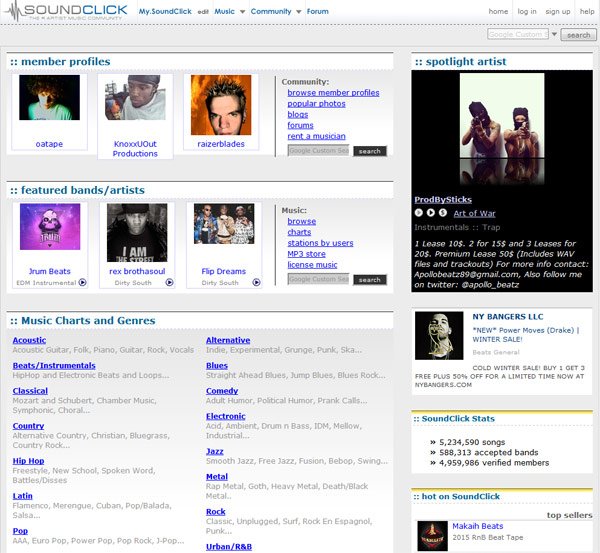Open Beats/Instrumentals genre link
Viewport: 600px width, 553px height.
click(54, 365)
